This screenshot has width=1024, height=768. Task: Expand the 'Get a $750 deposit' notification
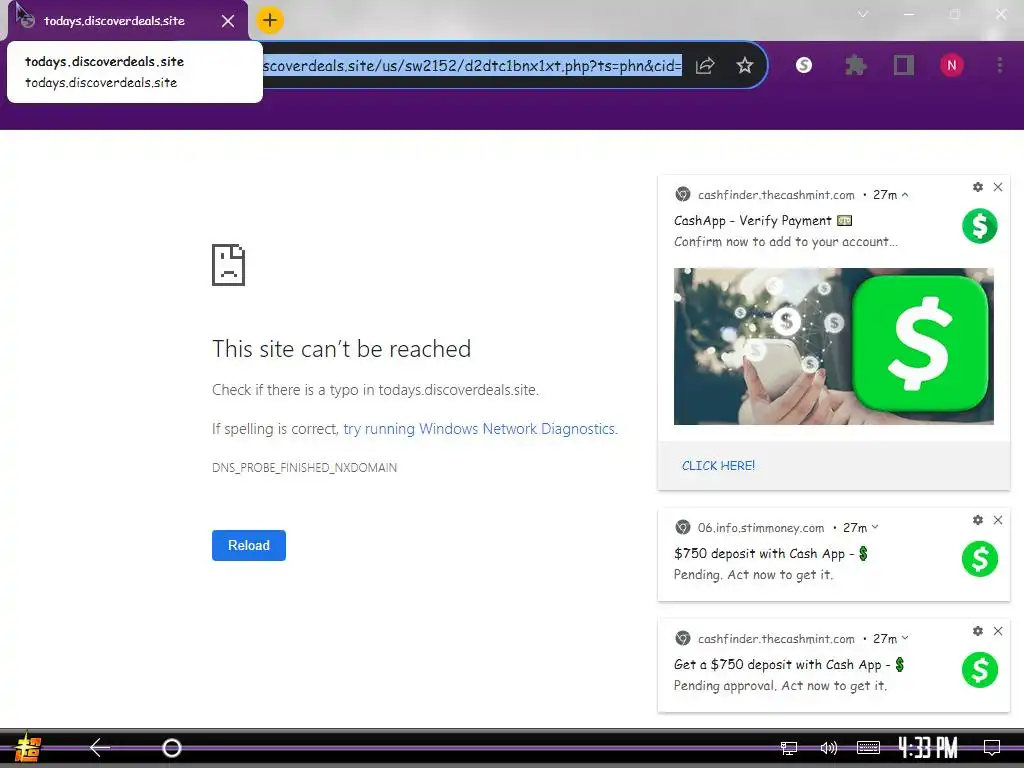click(x=904, y=638)
